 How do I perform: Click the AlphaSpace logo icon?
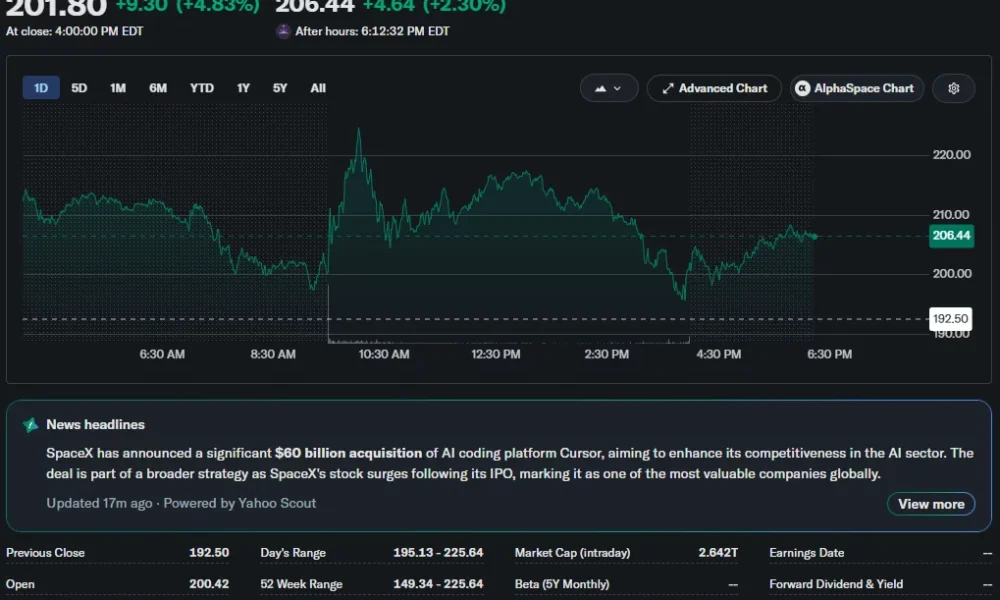[x=803, y=88]
